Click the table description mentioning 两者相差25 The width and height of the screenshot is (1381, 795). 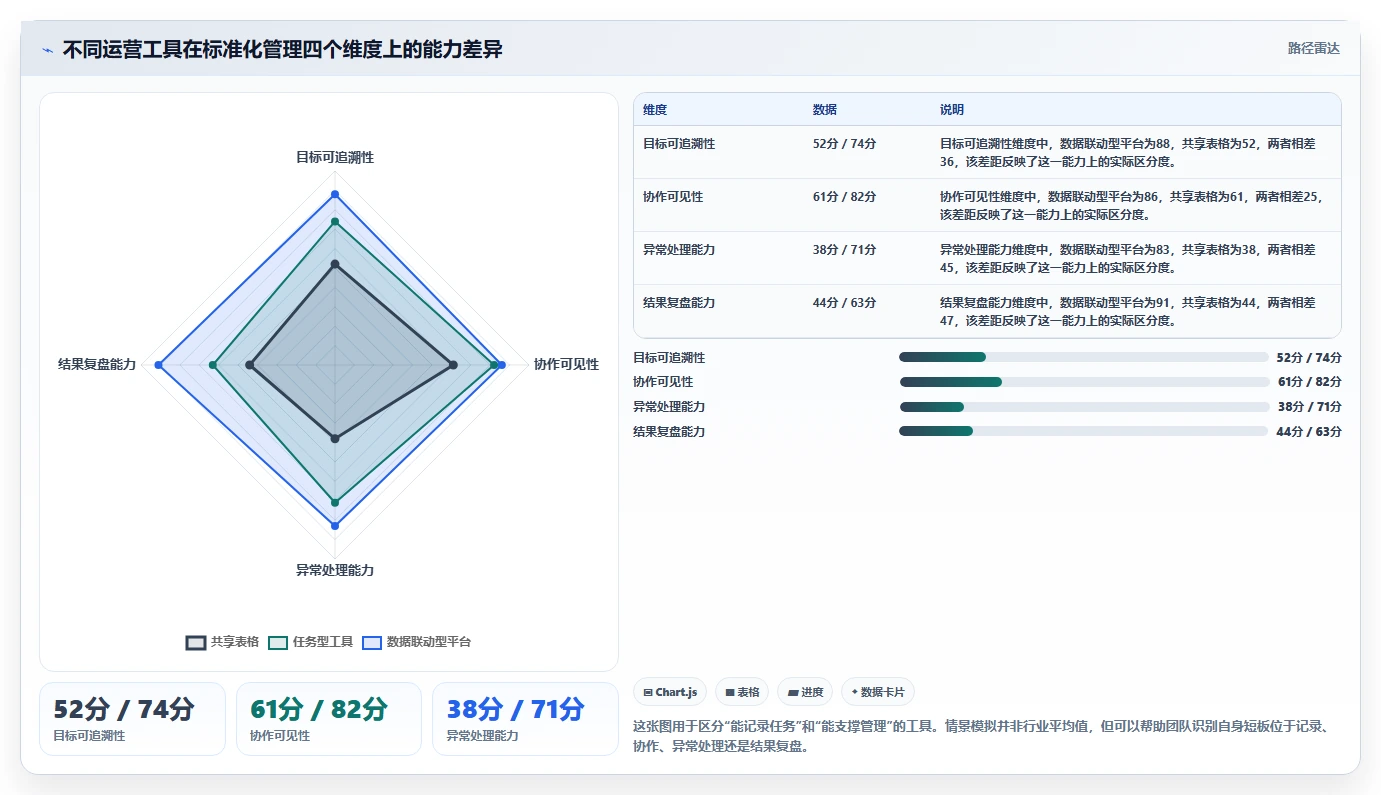click(1132, 205)
